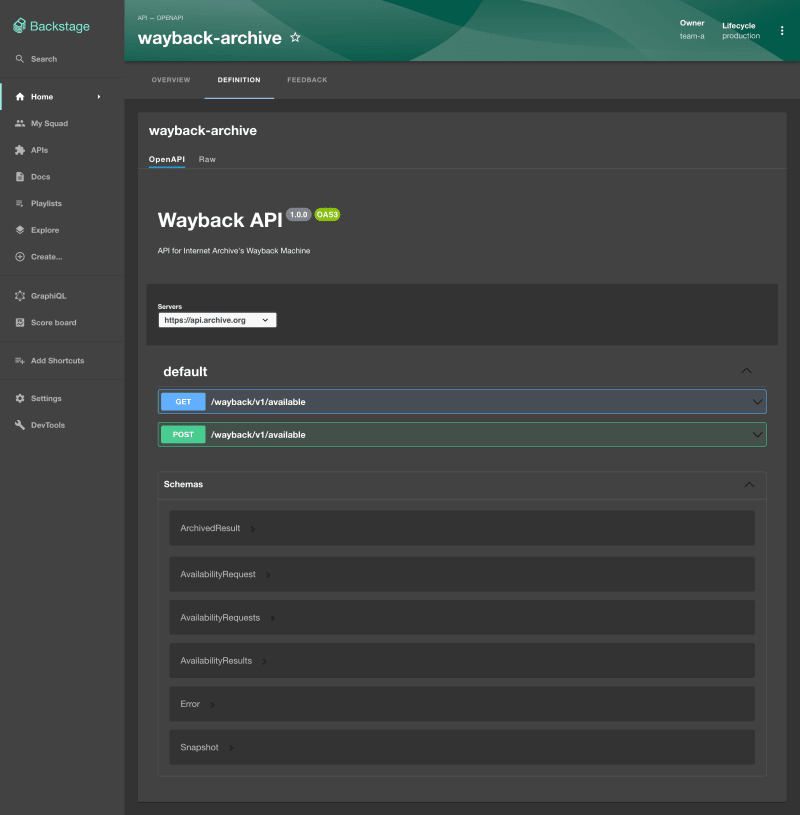Open the APIs page link
This screenshot has height=815, width=800.
pos(40,150)
